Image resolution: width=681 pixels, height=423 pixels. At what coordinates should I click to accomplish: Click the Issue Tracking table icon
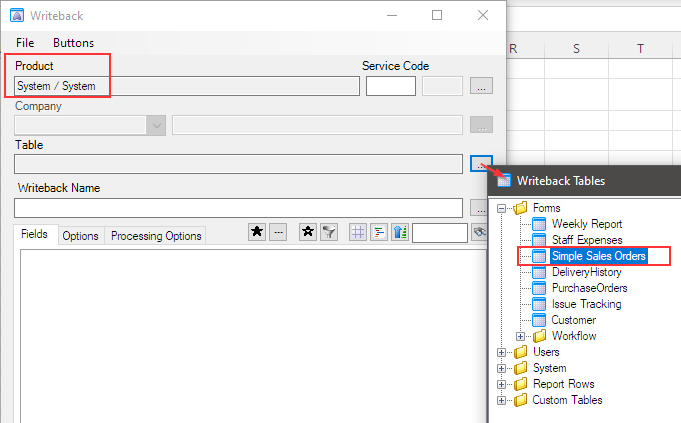[539, 304]
